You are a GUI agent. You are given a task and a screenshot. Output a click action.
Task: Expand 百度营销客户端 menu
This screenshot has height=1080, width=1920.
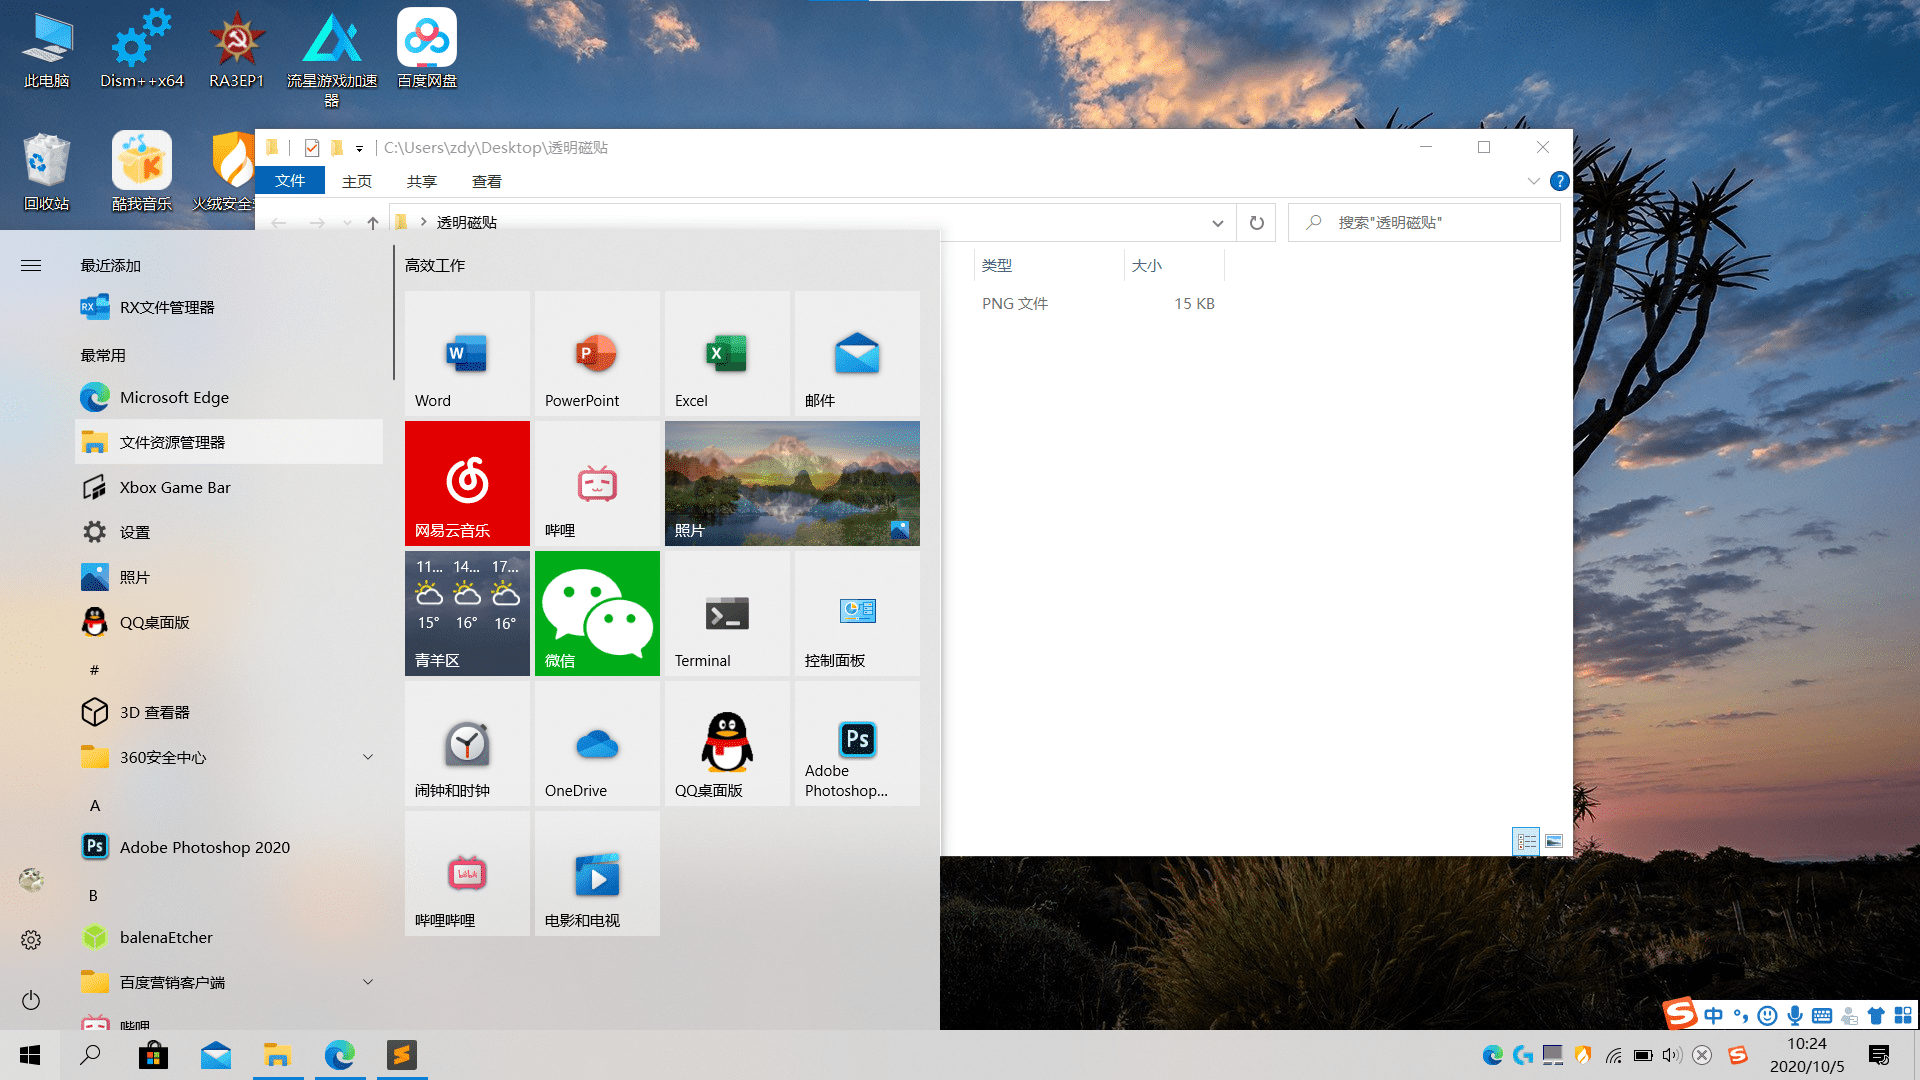[368, 981]
